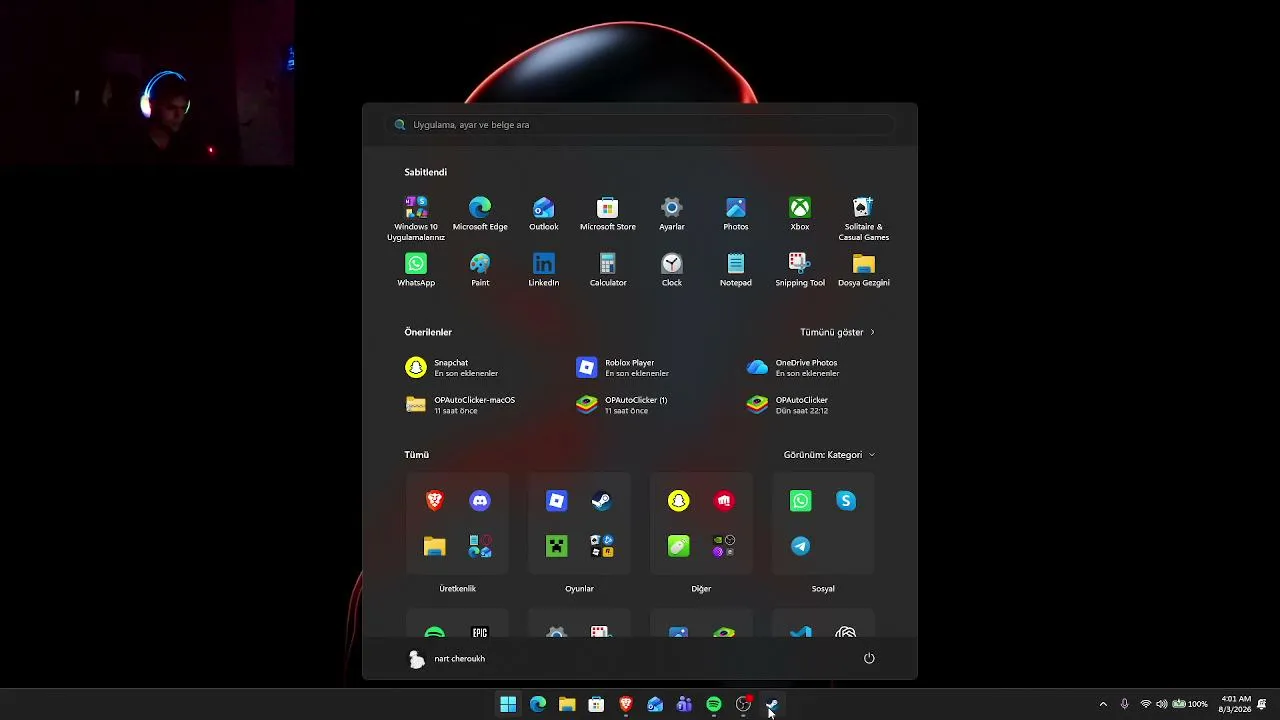Open Dosya Gezgini pinned app

864,270
